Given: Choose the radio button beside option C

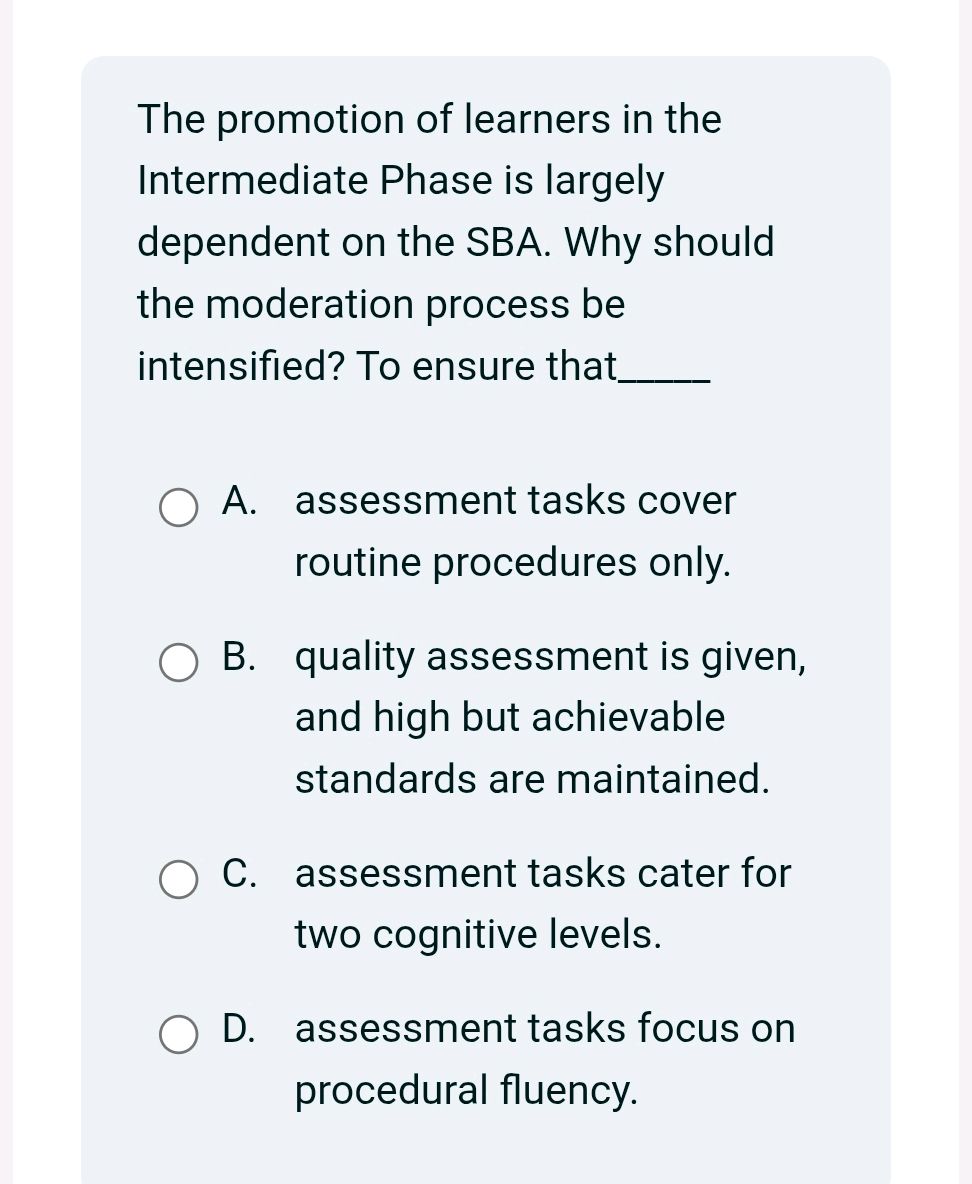Looking at the screenshot, I should (179, 880).
